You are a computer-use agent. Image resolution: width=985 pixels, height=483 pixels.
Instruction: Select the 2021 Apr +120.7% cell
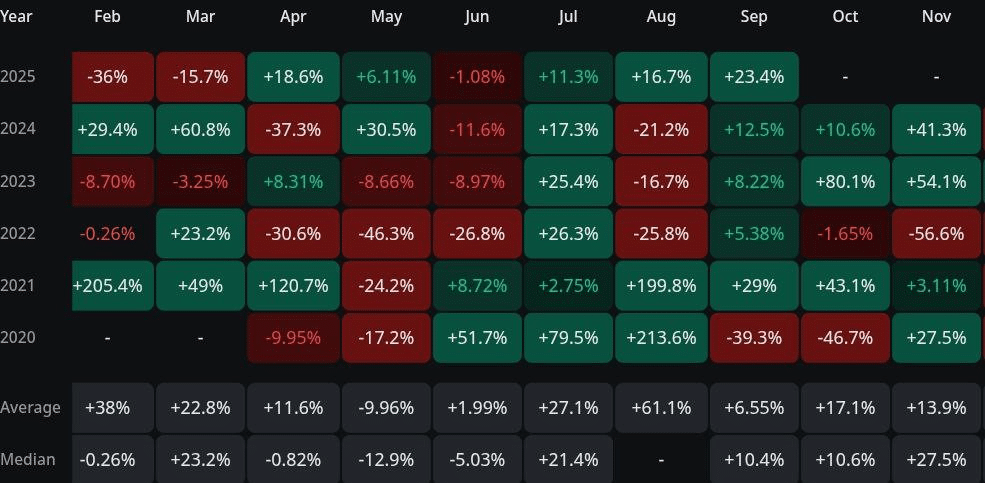tap(293, 286)
